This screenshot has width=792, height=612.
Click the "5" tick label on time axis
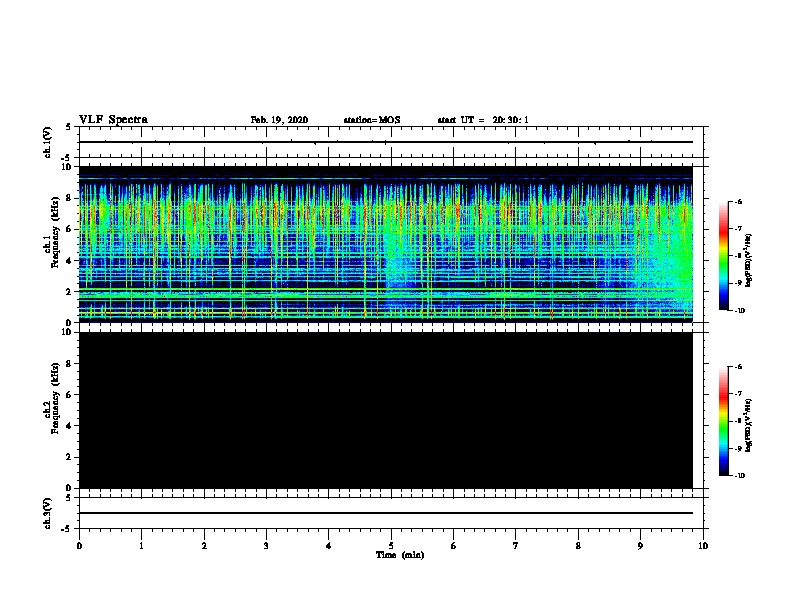(x=391, y=546)
